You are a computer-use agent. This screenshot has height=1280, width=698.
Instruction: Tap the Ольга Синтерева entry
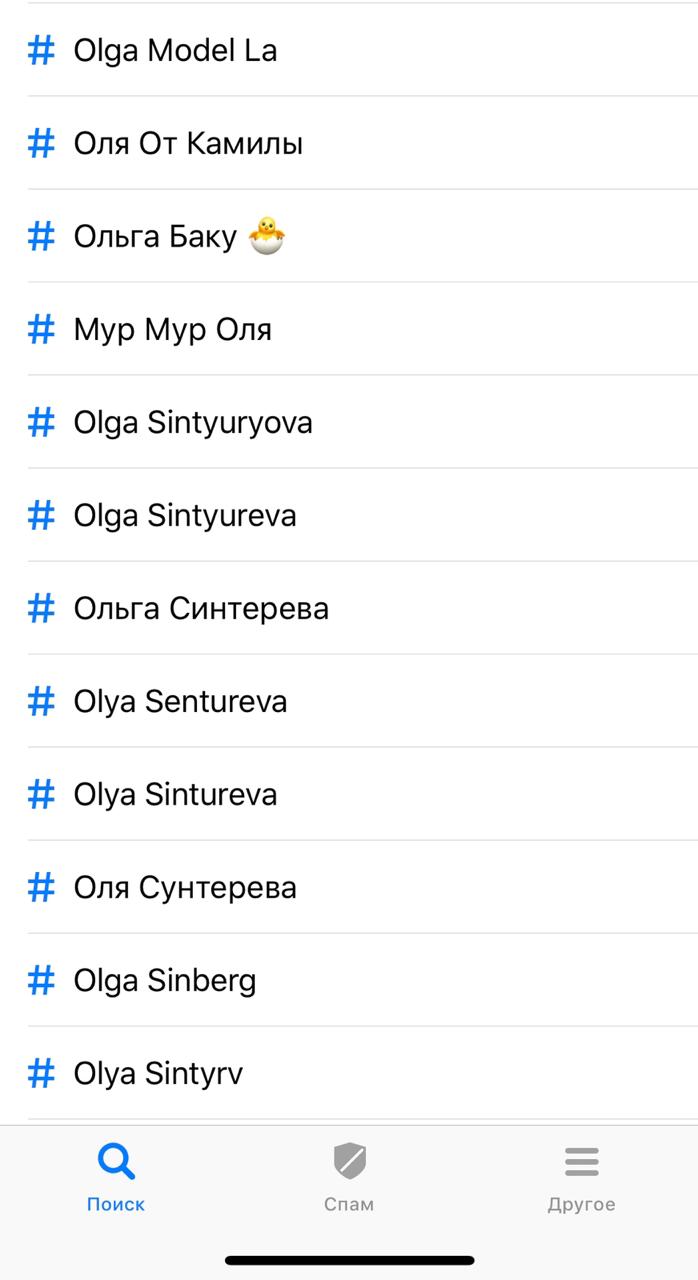tap(201, 609)
